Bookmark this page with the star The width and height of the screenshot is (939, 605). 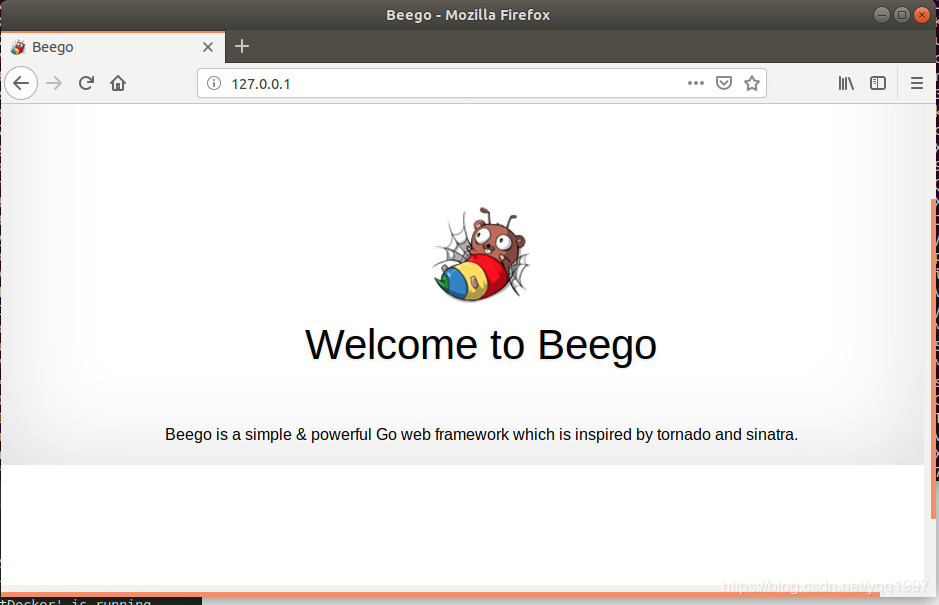(752, 83)
